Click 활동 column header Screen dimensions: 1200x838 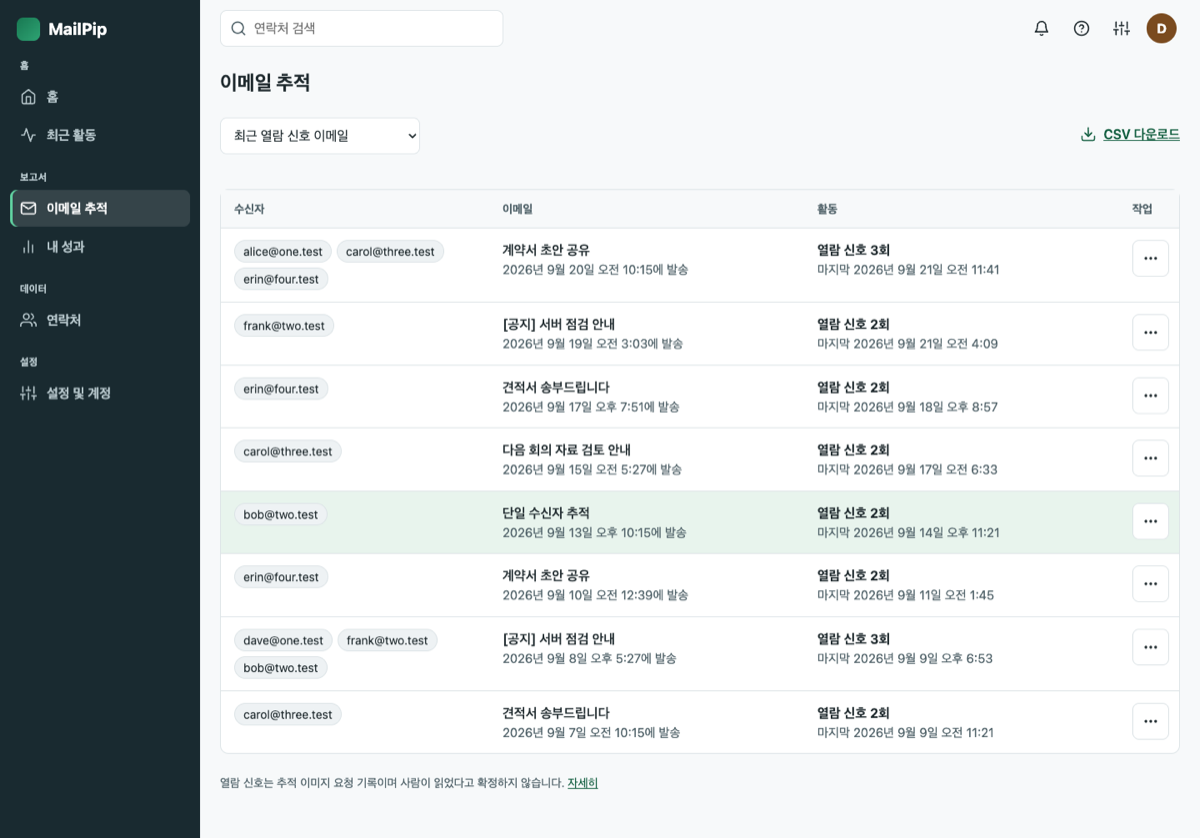click(827, 209)
